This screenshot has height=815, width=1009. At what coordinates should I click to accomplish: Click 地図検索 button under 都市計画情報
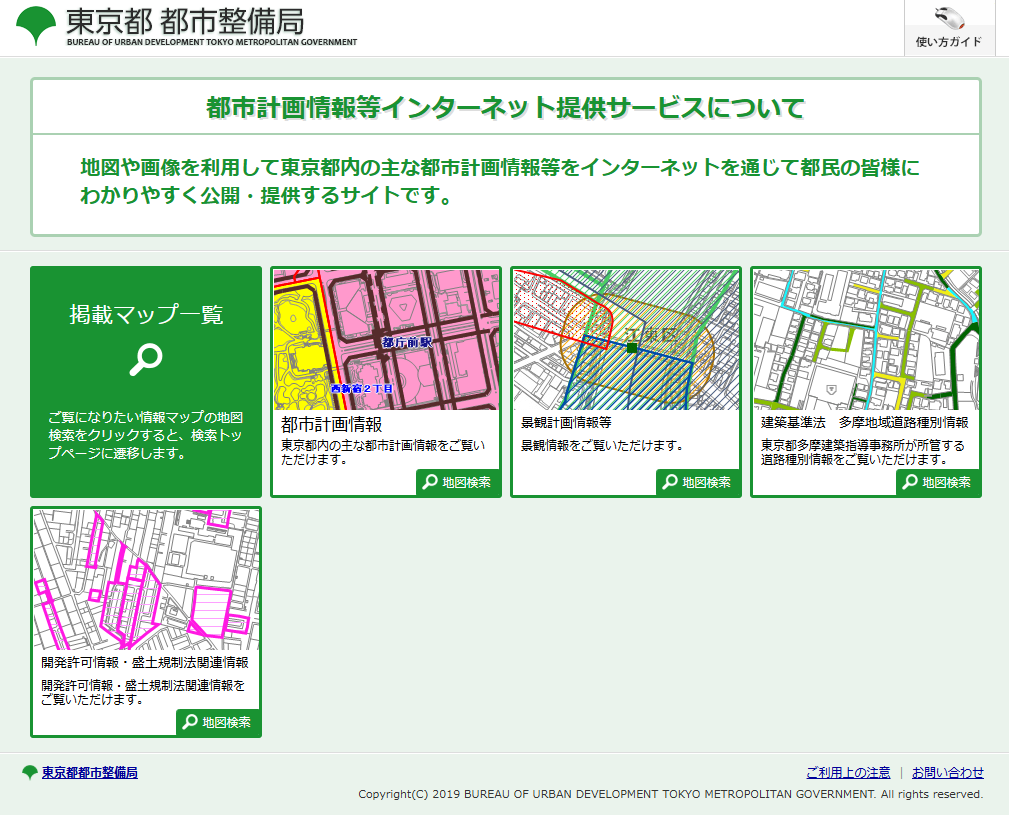tap(458, 482)
